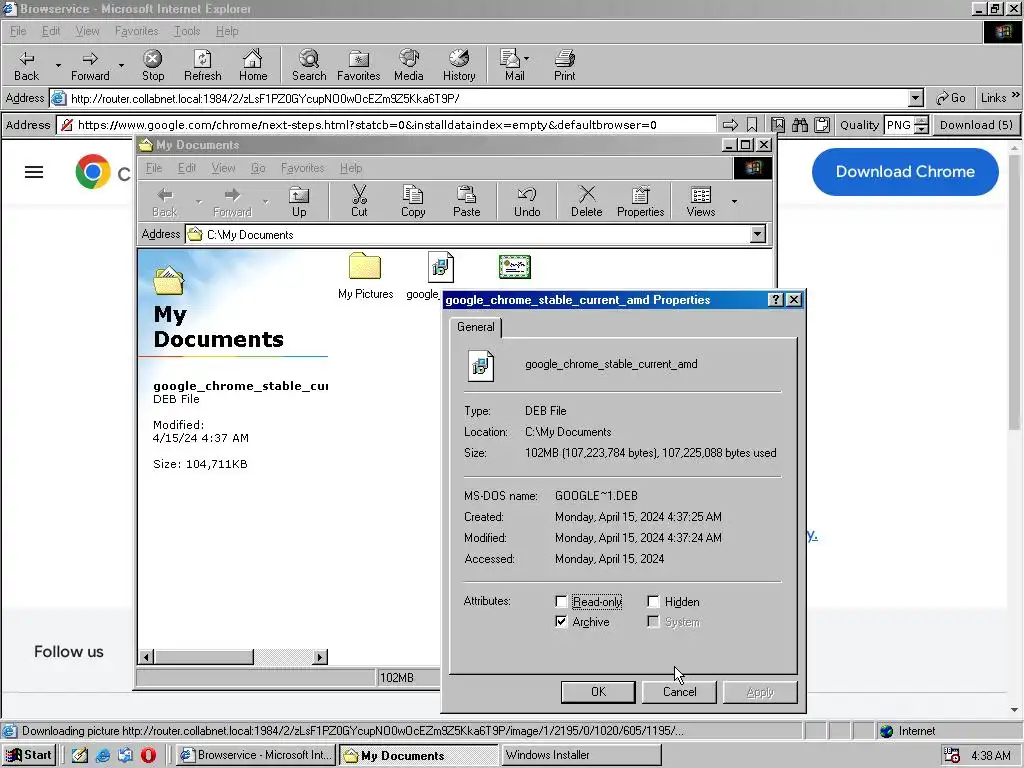Open Search in Internet Explorer toolbar
The height and width of the screenshot is (768, 1024).
(x=309, y=65)
